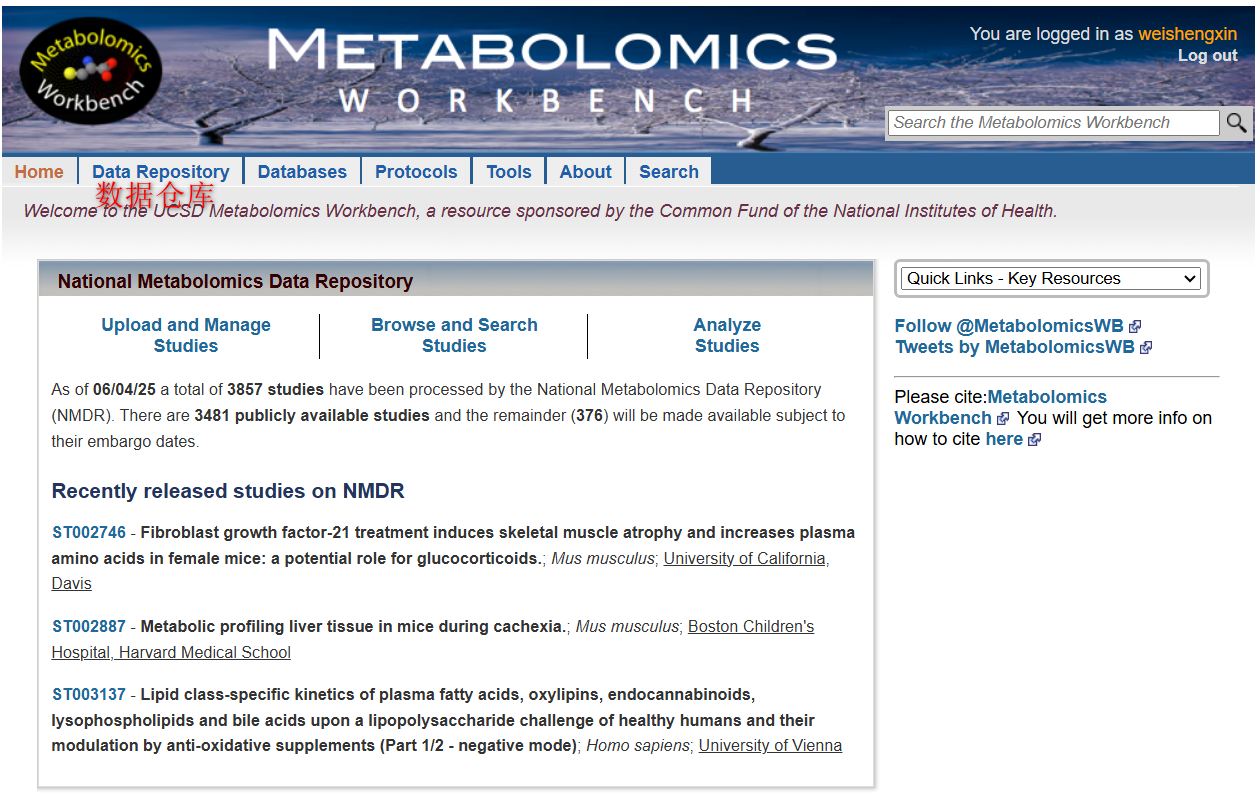This screenshot has width=1256, height=796.
Task: Open the Data Repository menu
Action: (x=161, y=172)
